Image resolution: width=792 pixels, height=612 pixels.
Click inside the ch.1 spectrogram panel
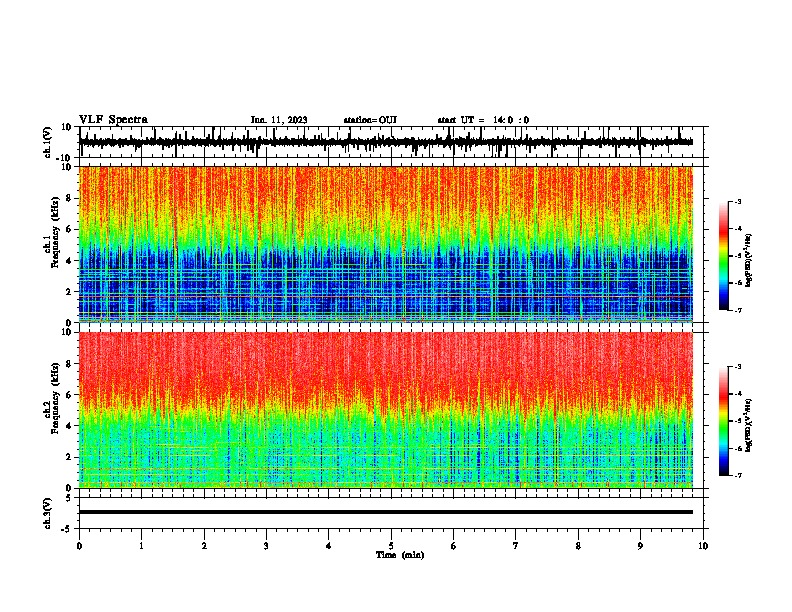385,244
